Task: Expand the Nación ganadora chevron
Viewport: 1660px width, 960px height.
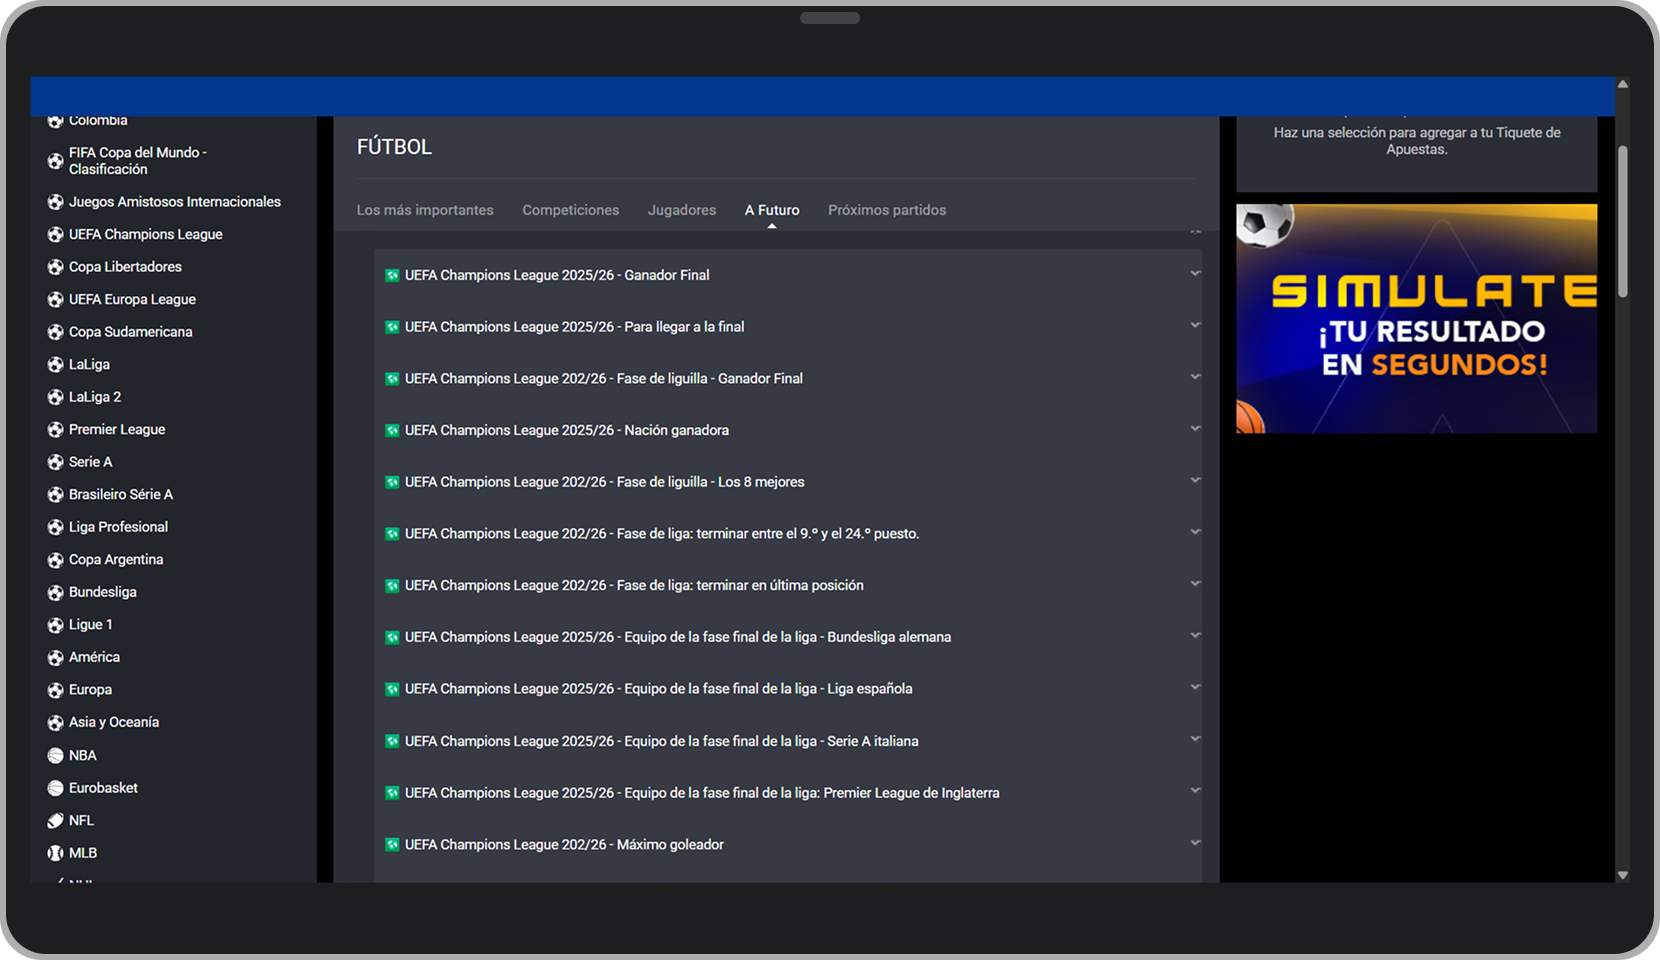Action: 1195,428
